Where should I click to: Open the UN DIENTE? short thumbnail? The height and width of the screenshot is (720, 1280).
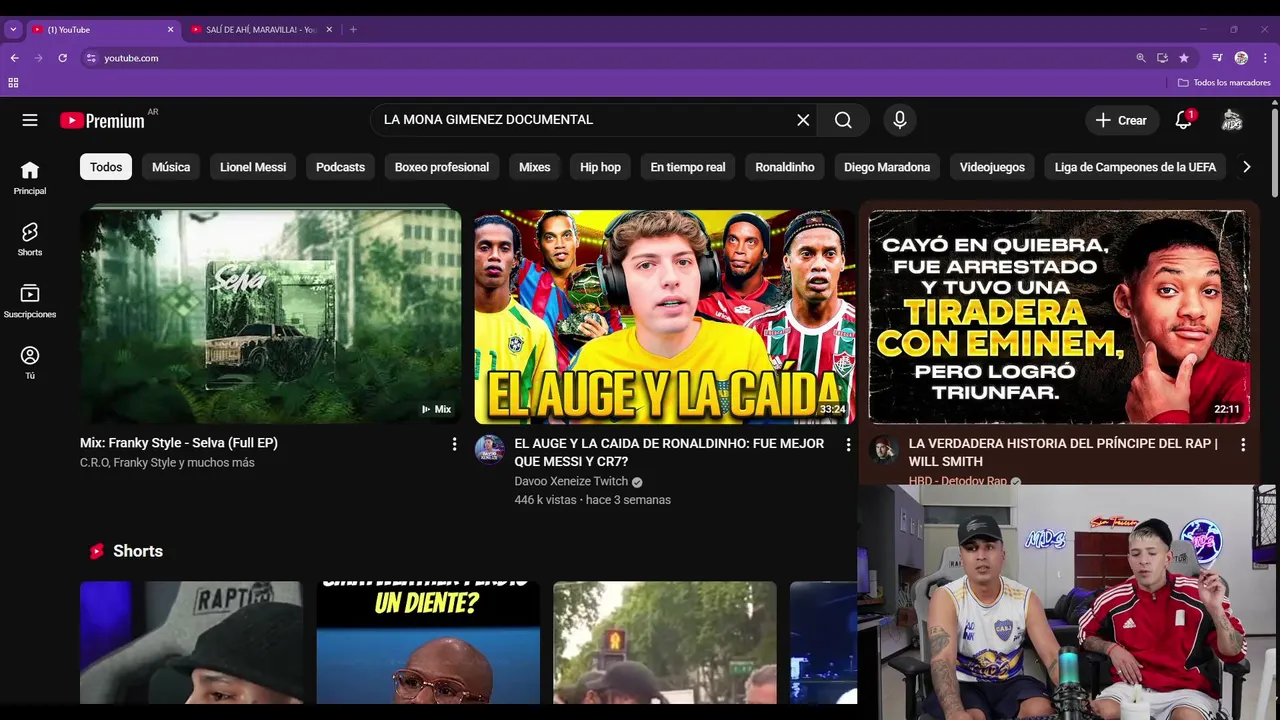pyautogui.click(x=428, y=643)
